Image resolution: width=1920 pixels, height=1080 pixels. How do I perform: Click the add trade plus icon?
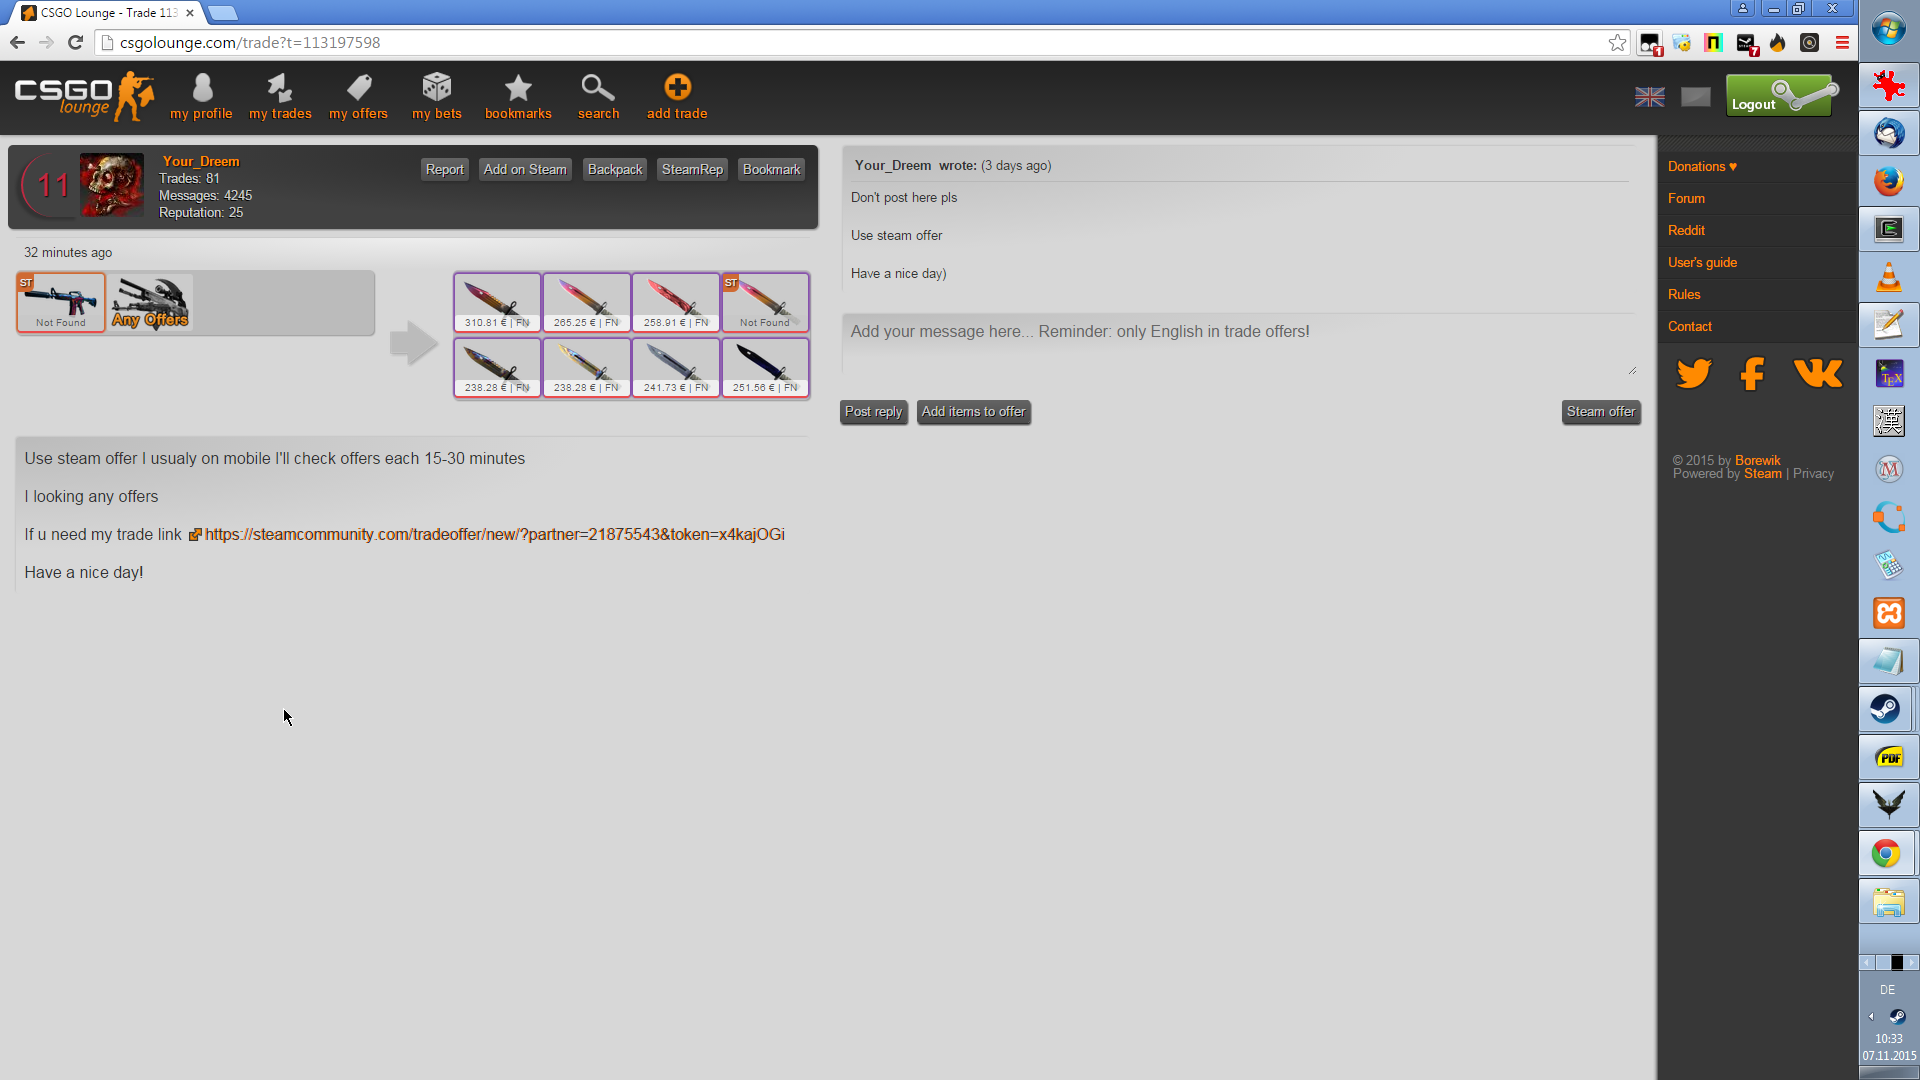coord(677,88)
